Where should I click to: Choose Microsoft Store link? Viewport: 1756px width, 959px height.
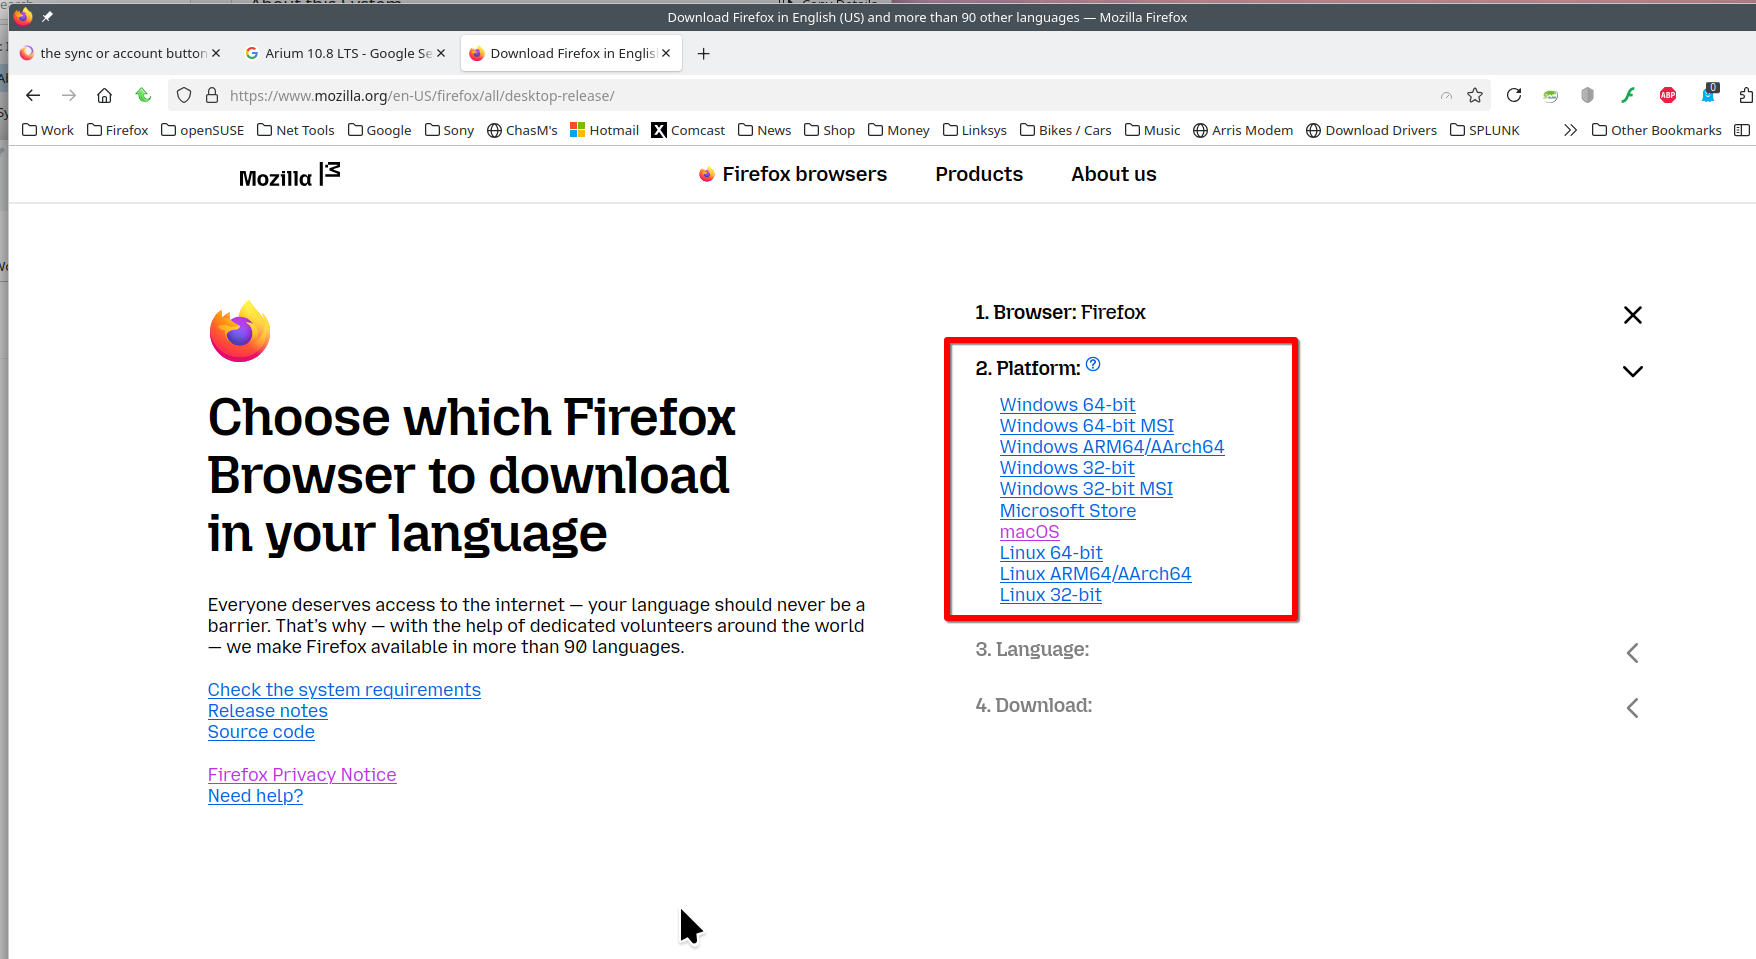pos(1068,511)
